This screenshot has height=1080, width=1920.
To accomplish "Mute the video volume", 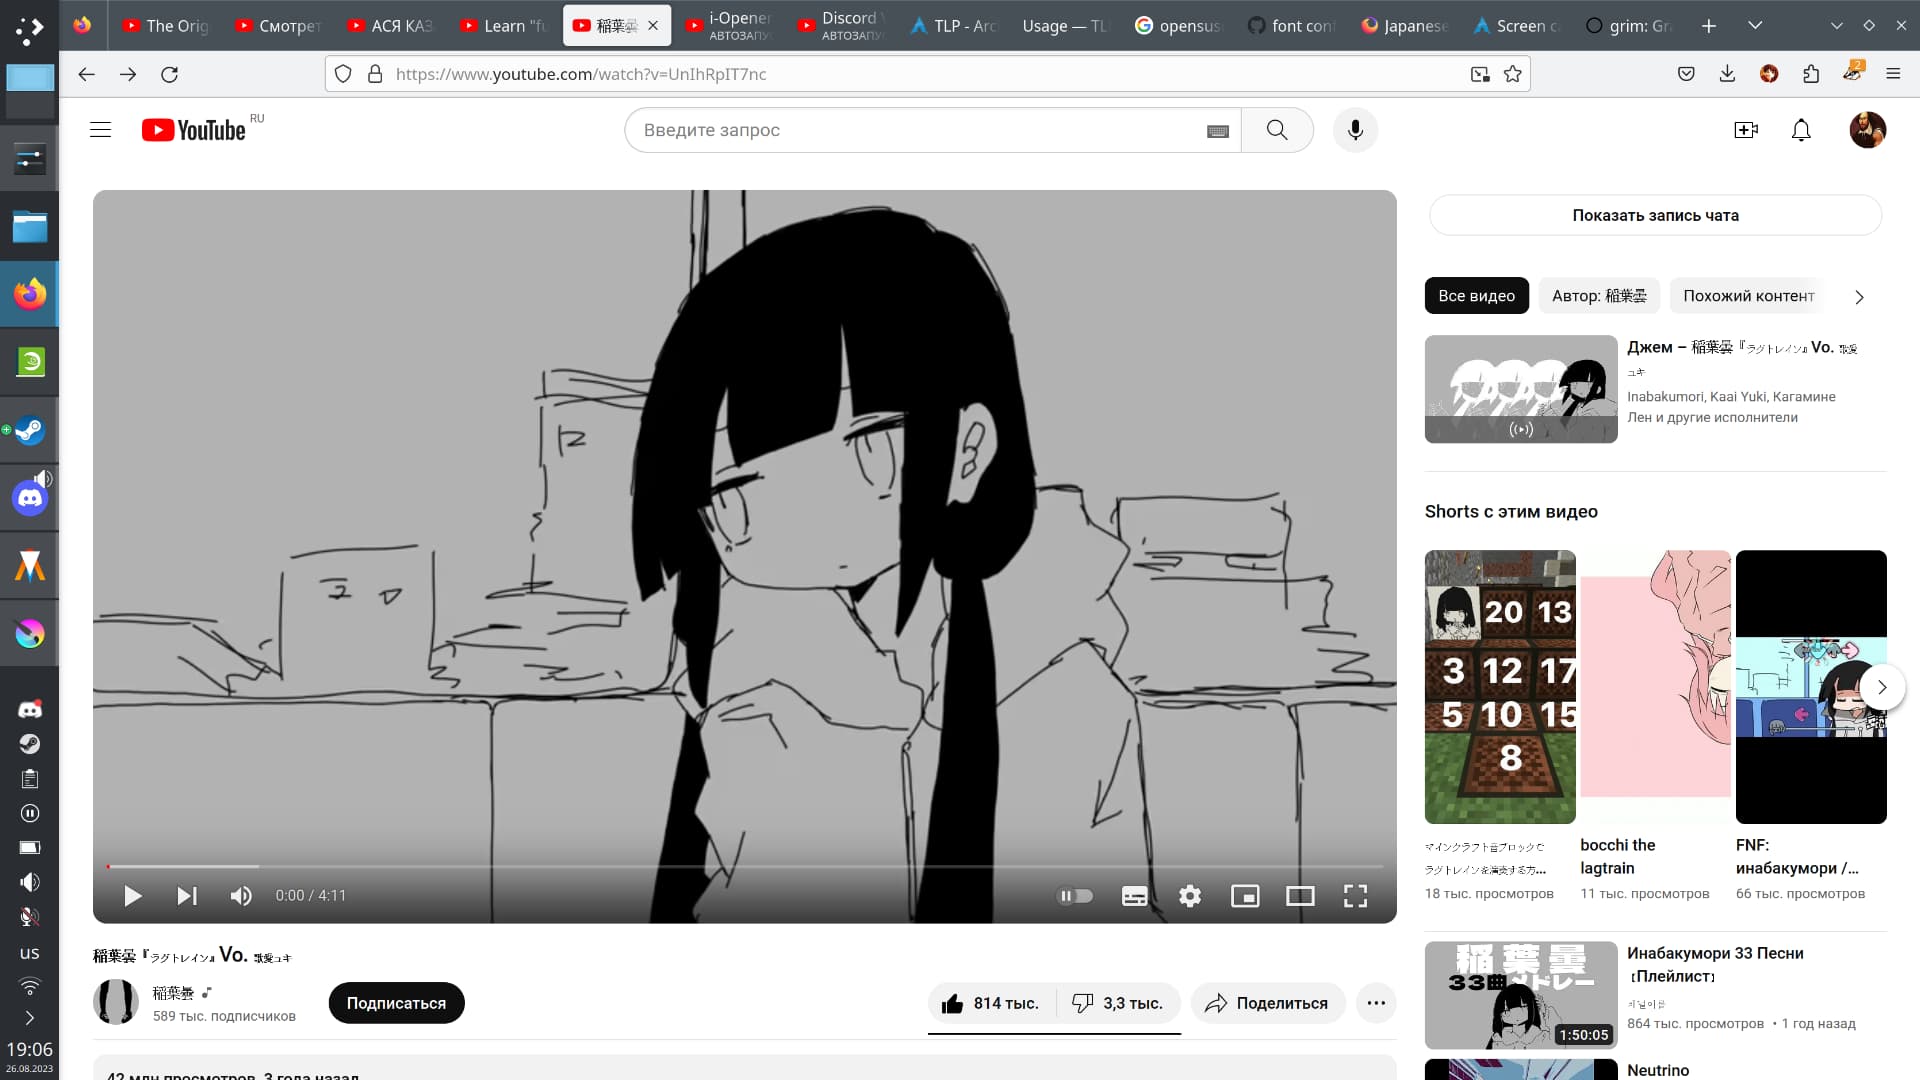I will click(x=241, y=896).
